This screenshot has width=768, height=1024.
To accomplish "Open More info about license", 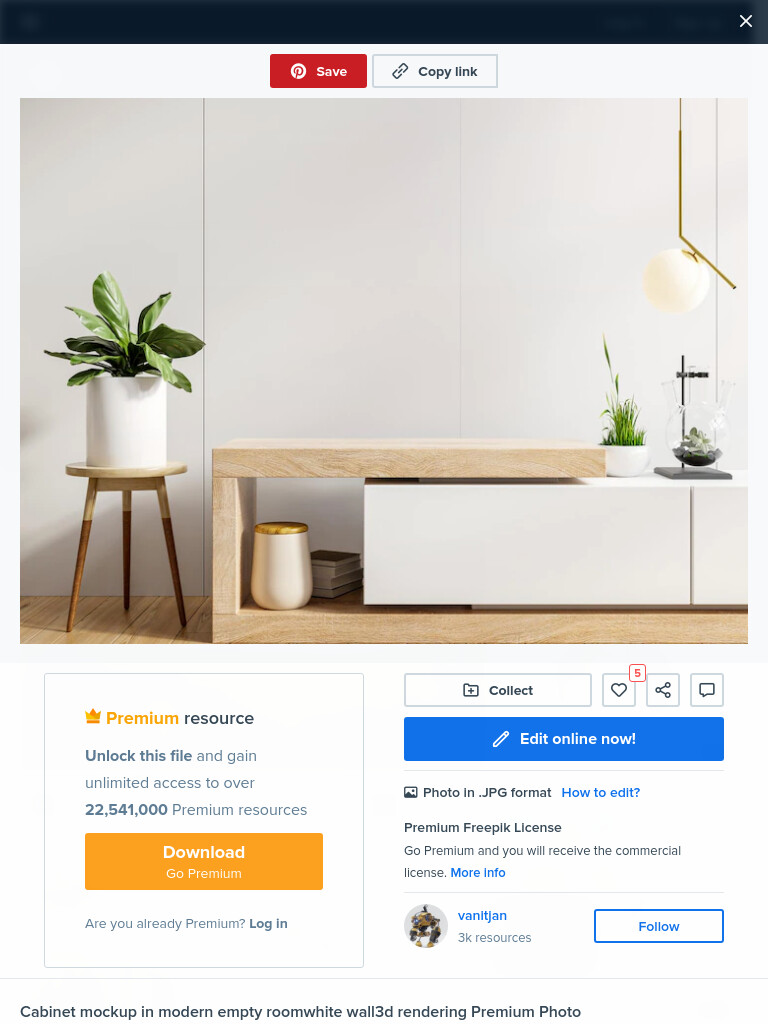I will 478,872.
